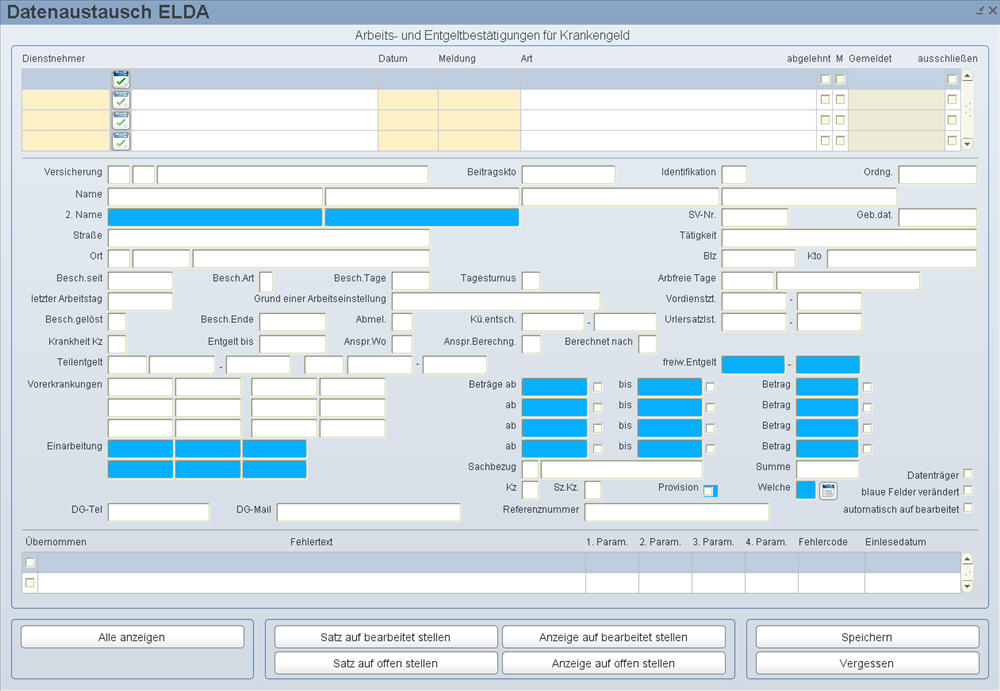Viewport: 1000px width, 691px height.
Task: Select the Tätigkeit input field
Action: coord(849,238)
